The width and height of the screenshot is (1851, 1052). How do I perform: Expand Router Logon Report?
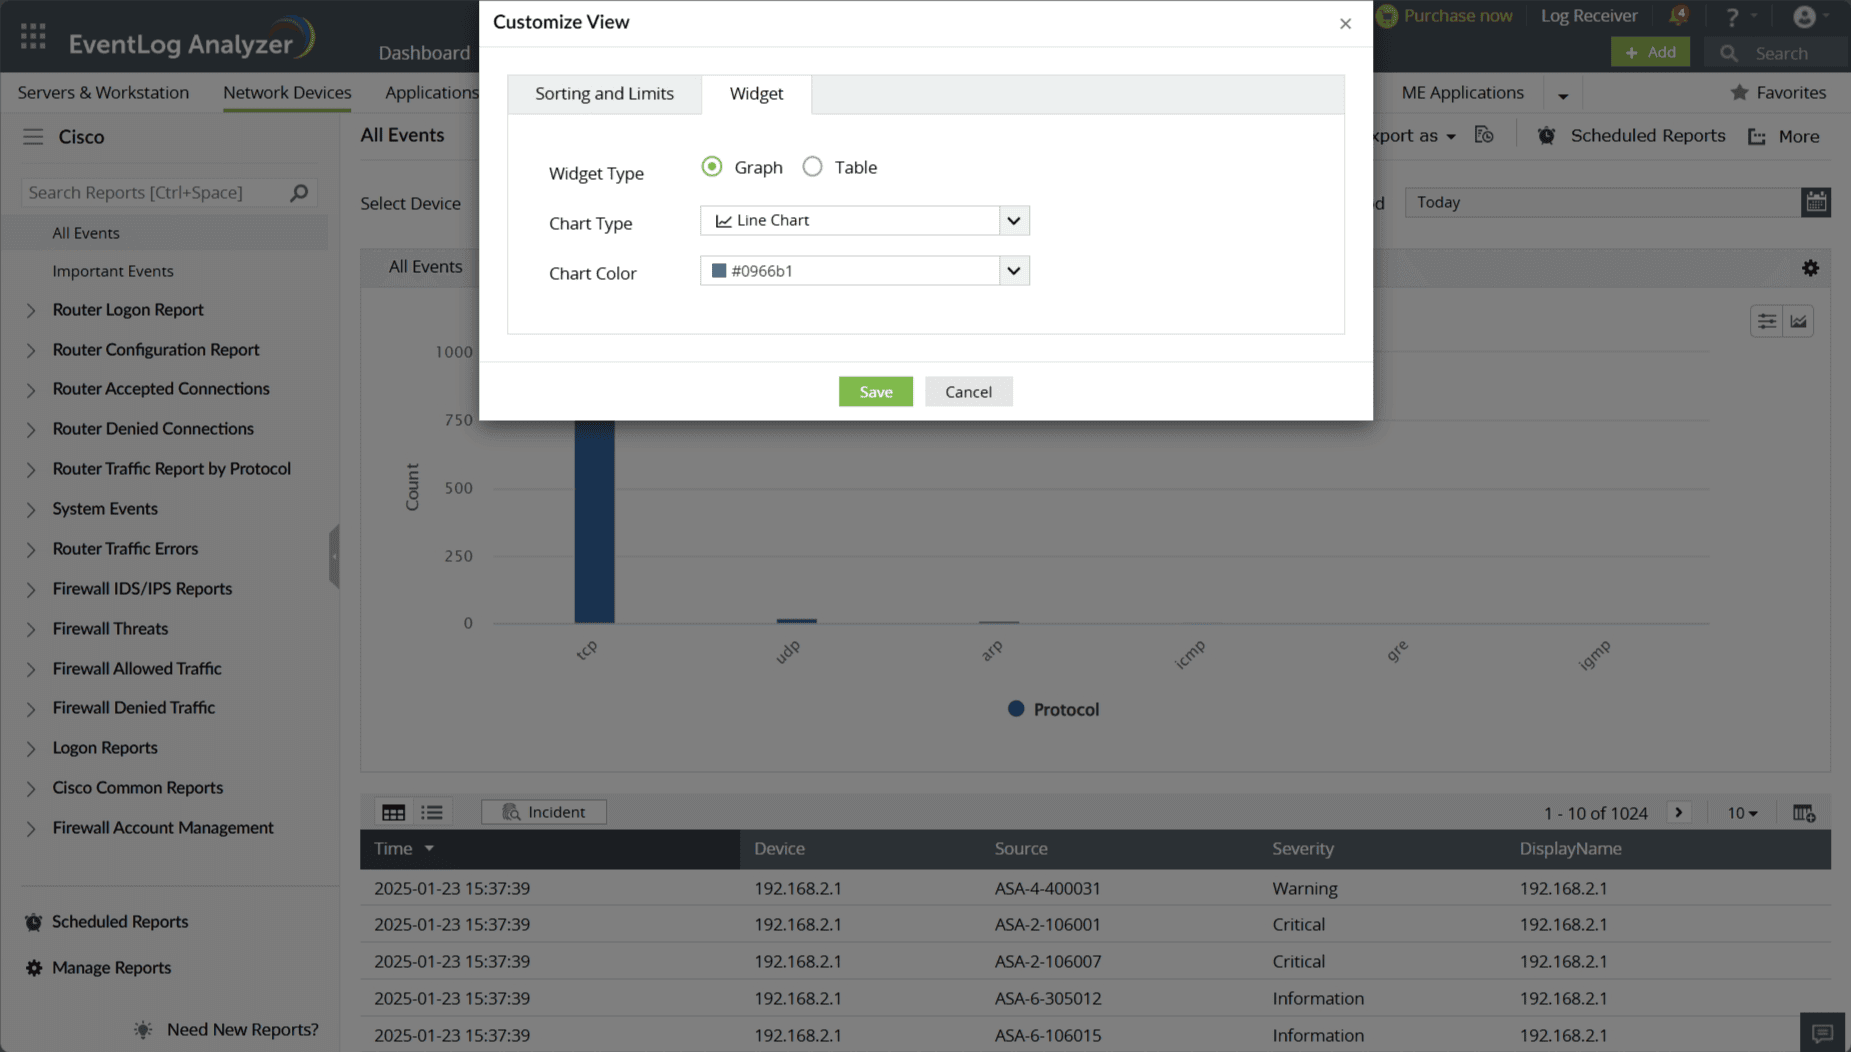click(31, 311)
